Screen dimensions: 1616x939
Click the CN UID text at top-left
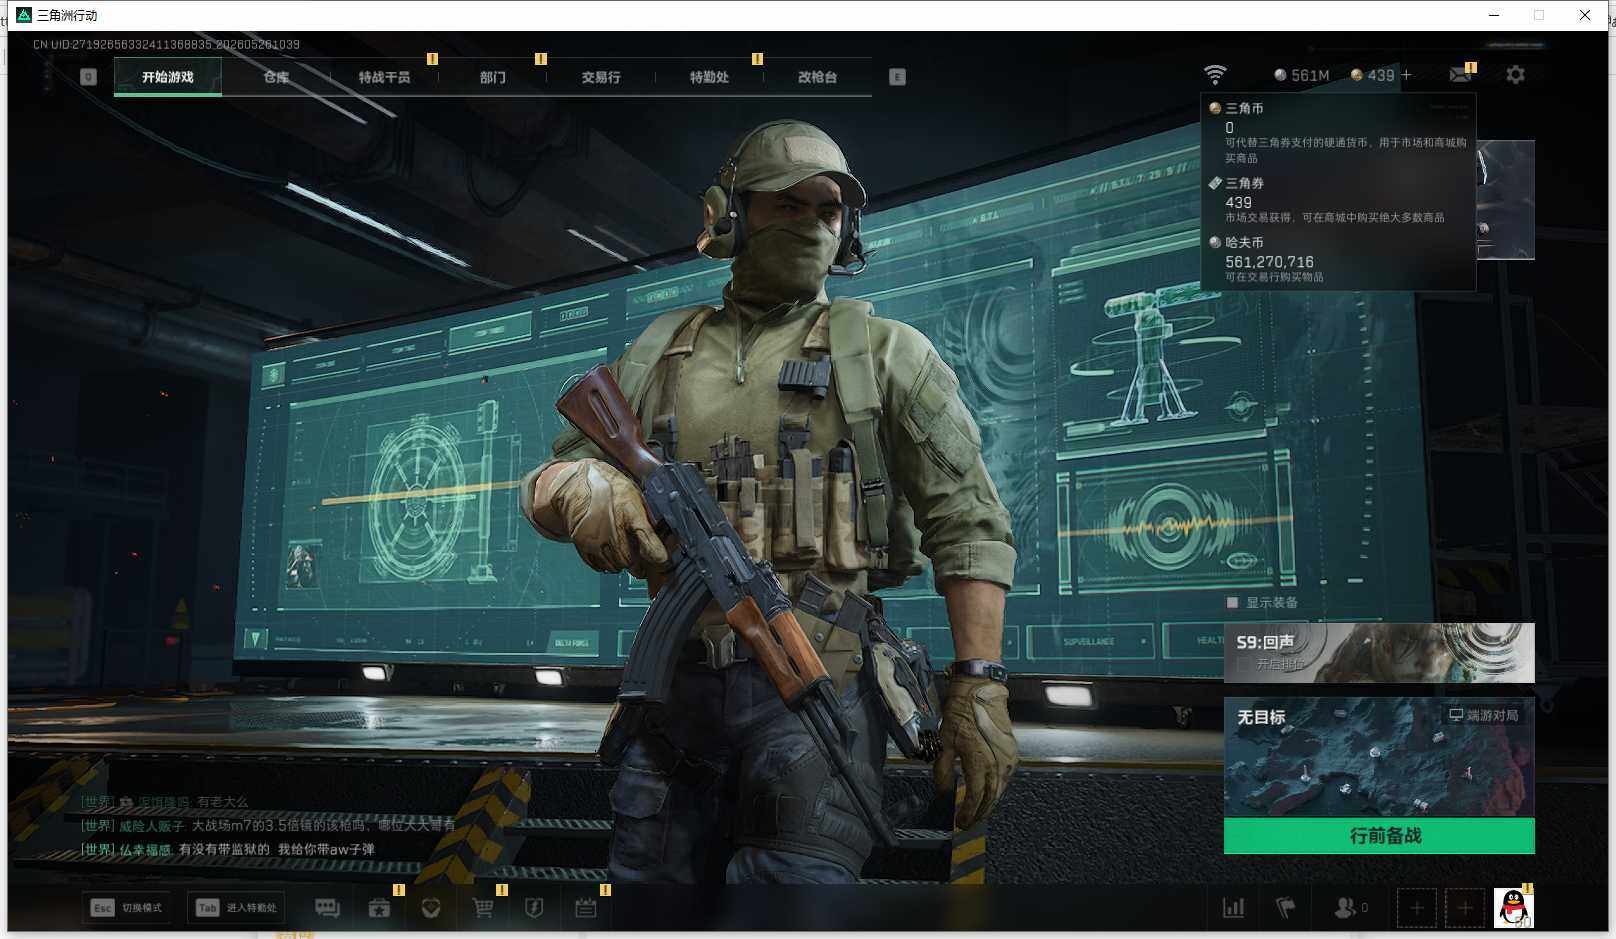[x=166, y=44]
